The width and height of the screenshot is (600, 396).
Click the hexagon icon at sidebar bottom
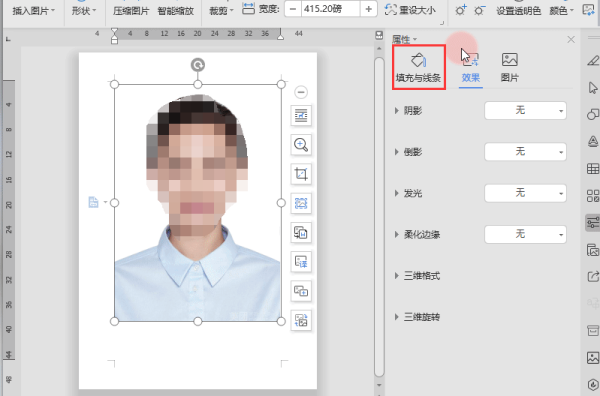(x=593, y=385)
